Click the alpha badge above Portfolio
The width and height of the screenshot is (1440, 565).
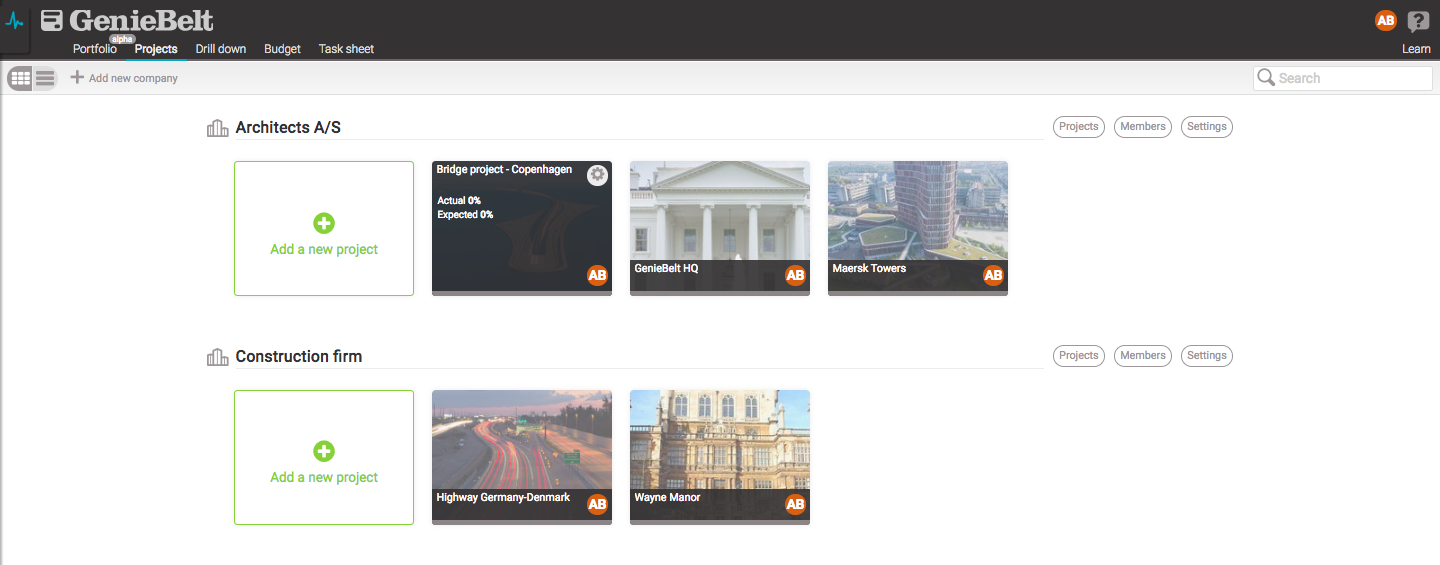click(122, 39)
